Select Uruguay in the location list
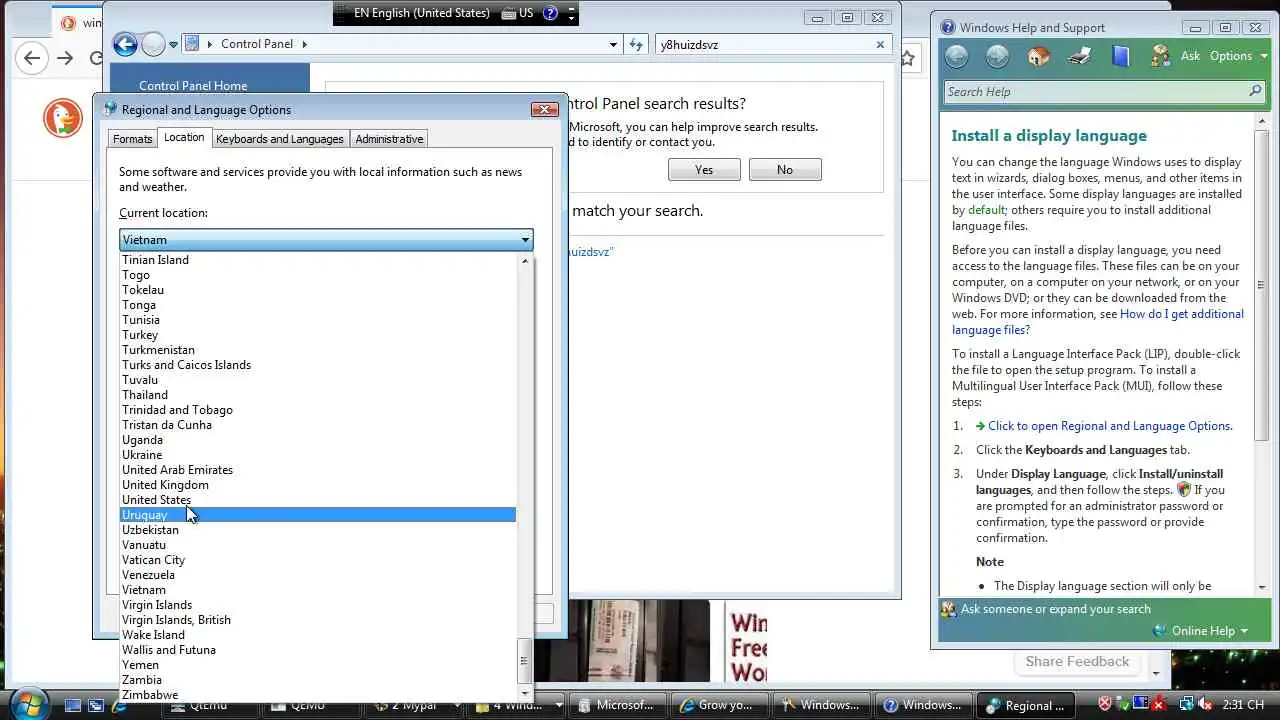This screenshot has width=1280, height=720. (318, 515)
